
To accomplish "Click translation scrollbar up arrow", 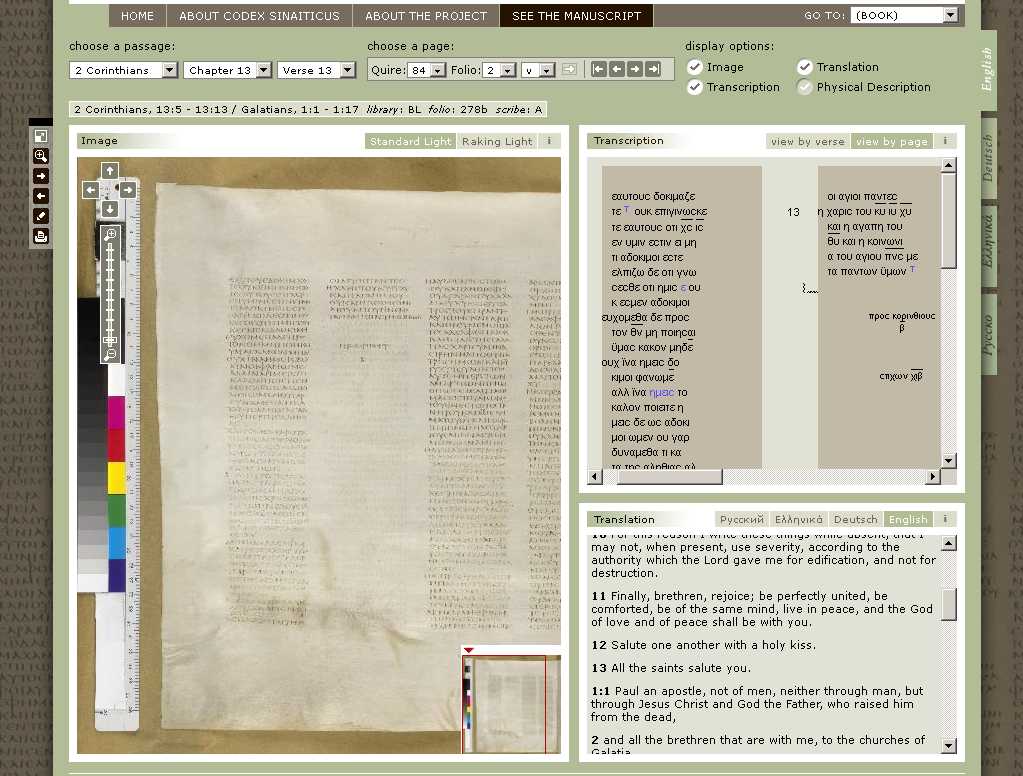I will pyautogui.click(x=949, y=543).
